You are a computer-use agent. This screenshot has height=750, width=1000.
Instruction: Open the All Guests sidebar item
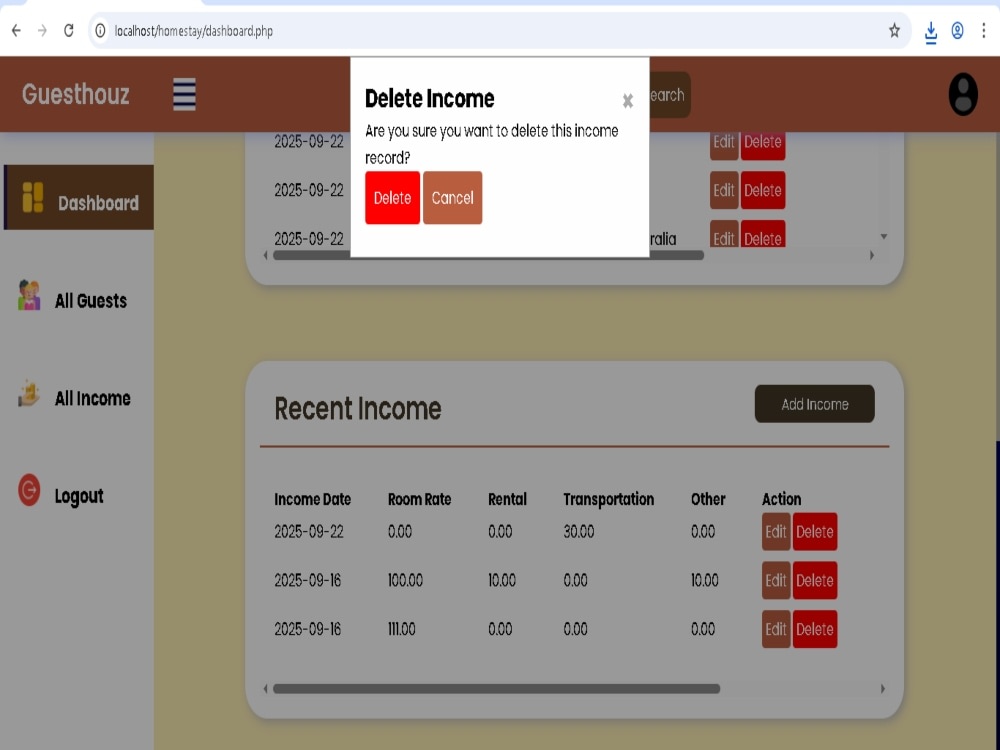[x=77, y=297]
